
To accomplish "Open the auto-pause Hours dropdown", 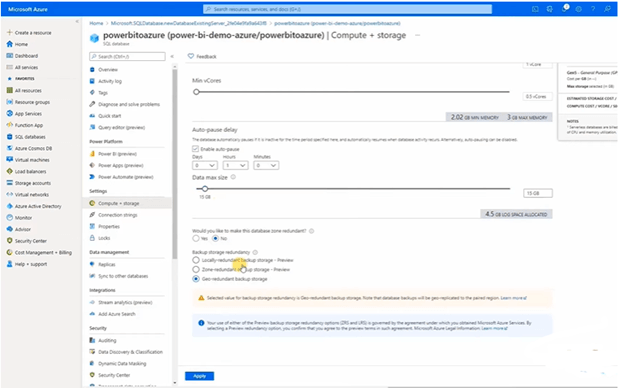I will [236, 165].
